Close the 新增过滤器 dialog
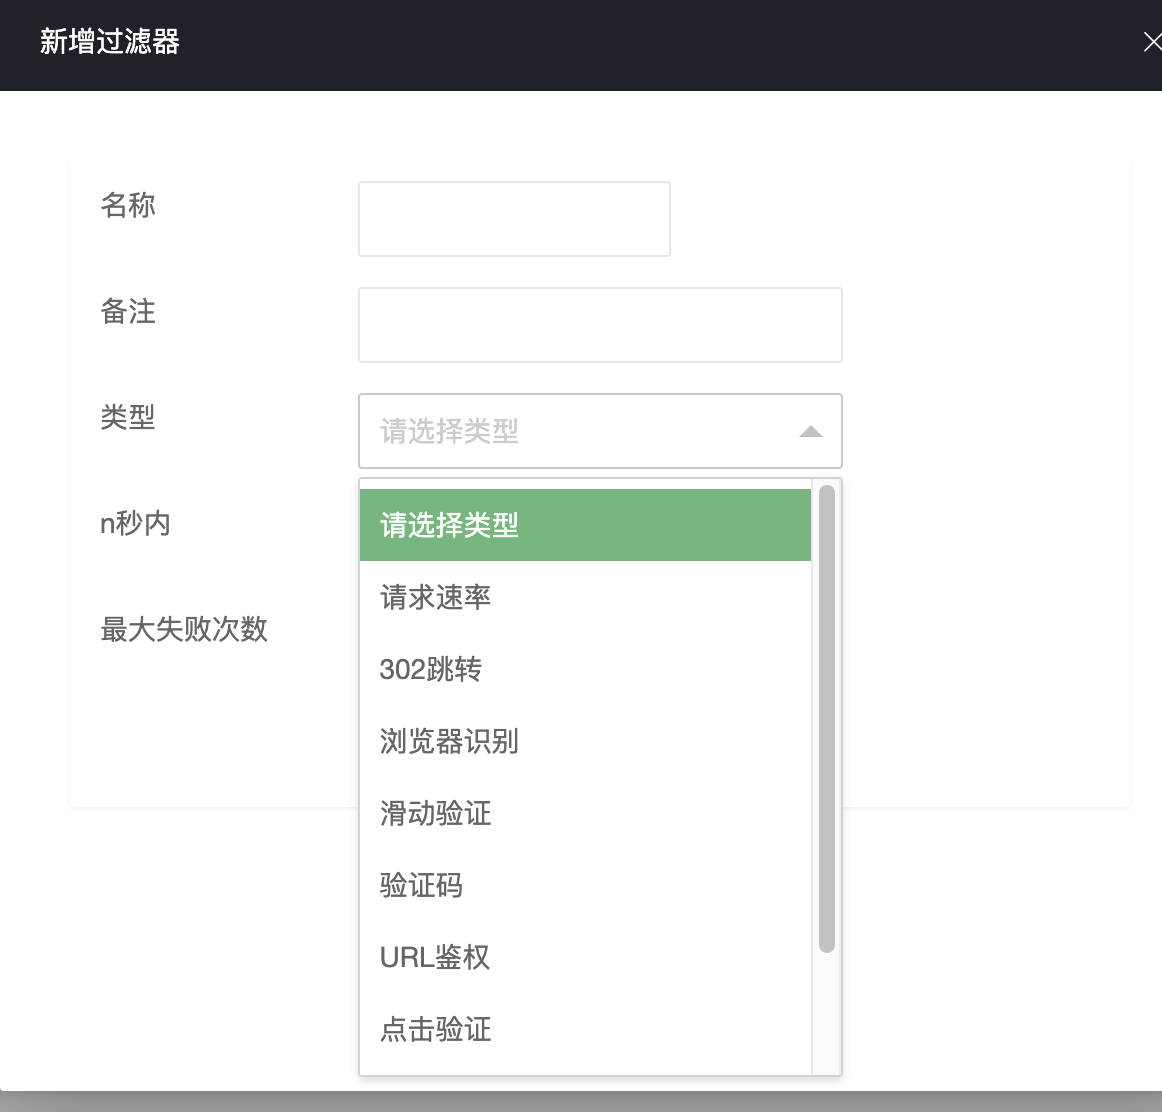1162x1112 pixels. (x=1151, y=42)
